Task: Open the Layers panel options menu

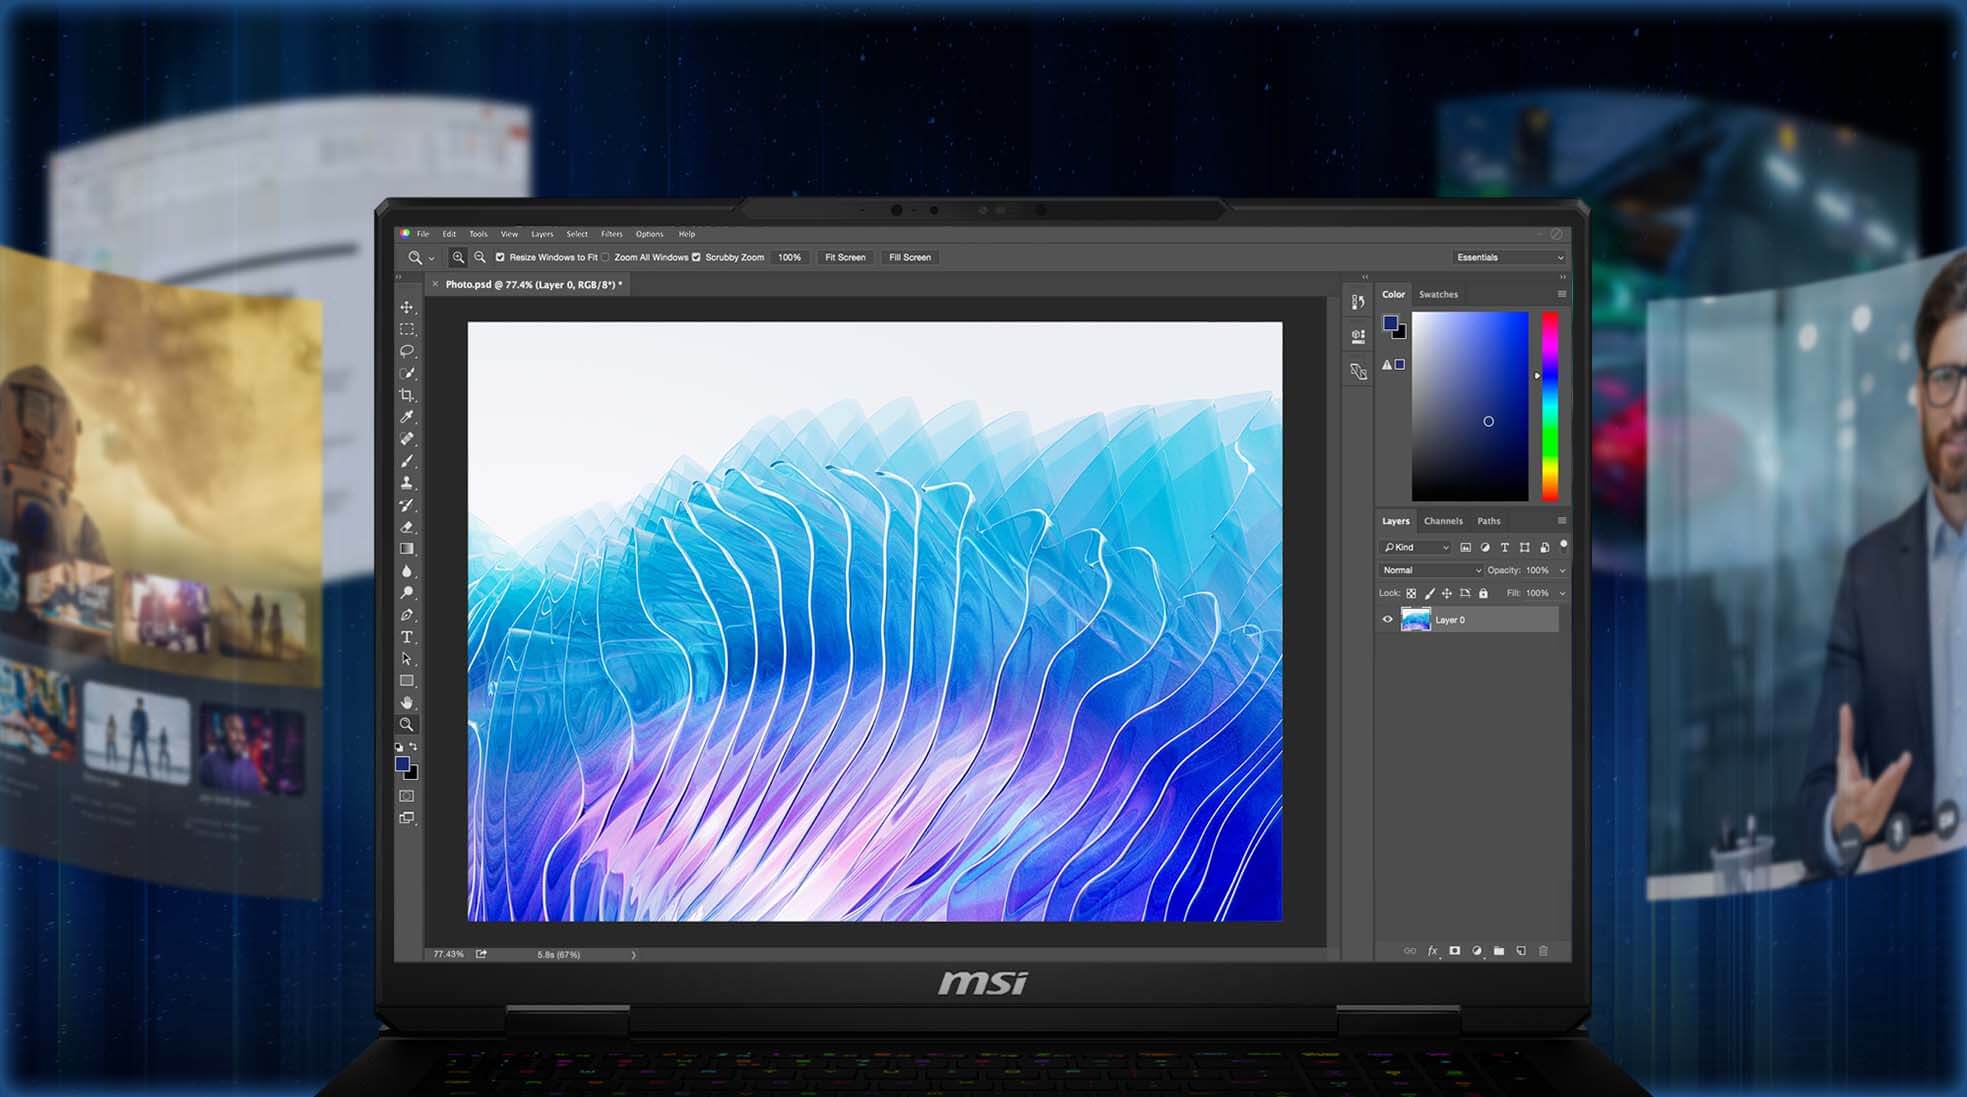Action: [x=1562, y=521]
